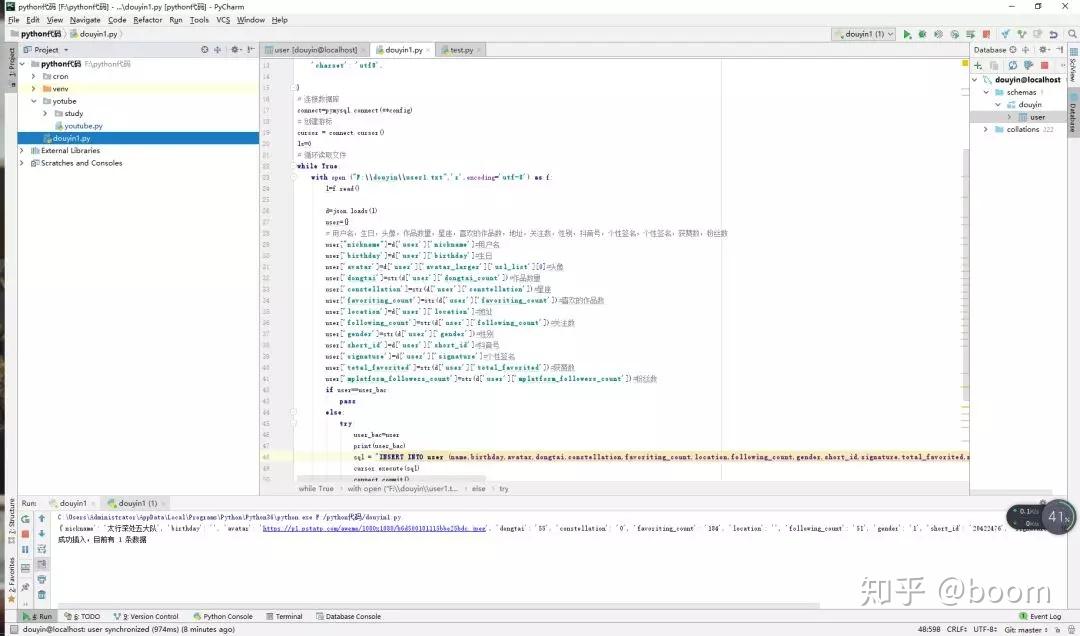Run douyin1 with the green play button

pos(907,34)
